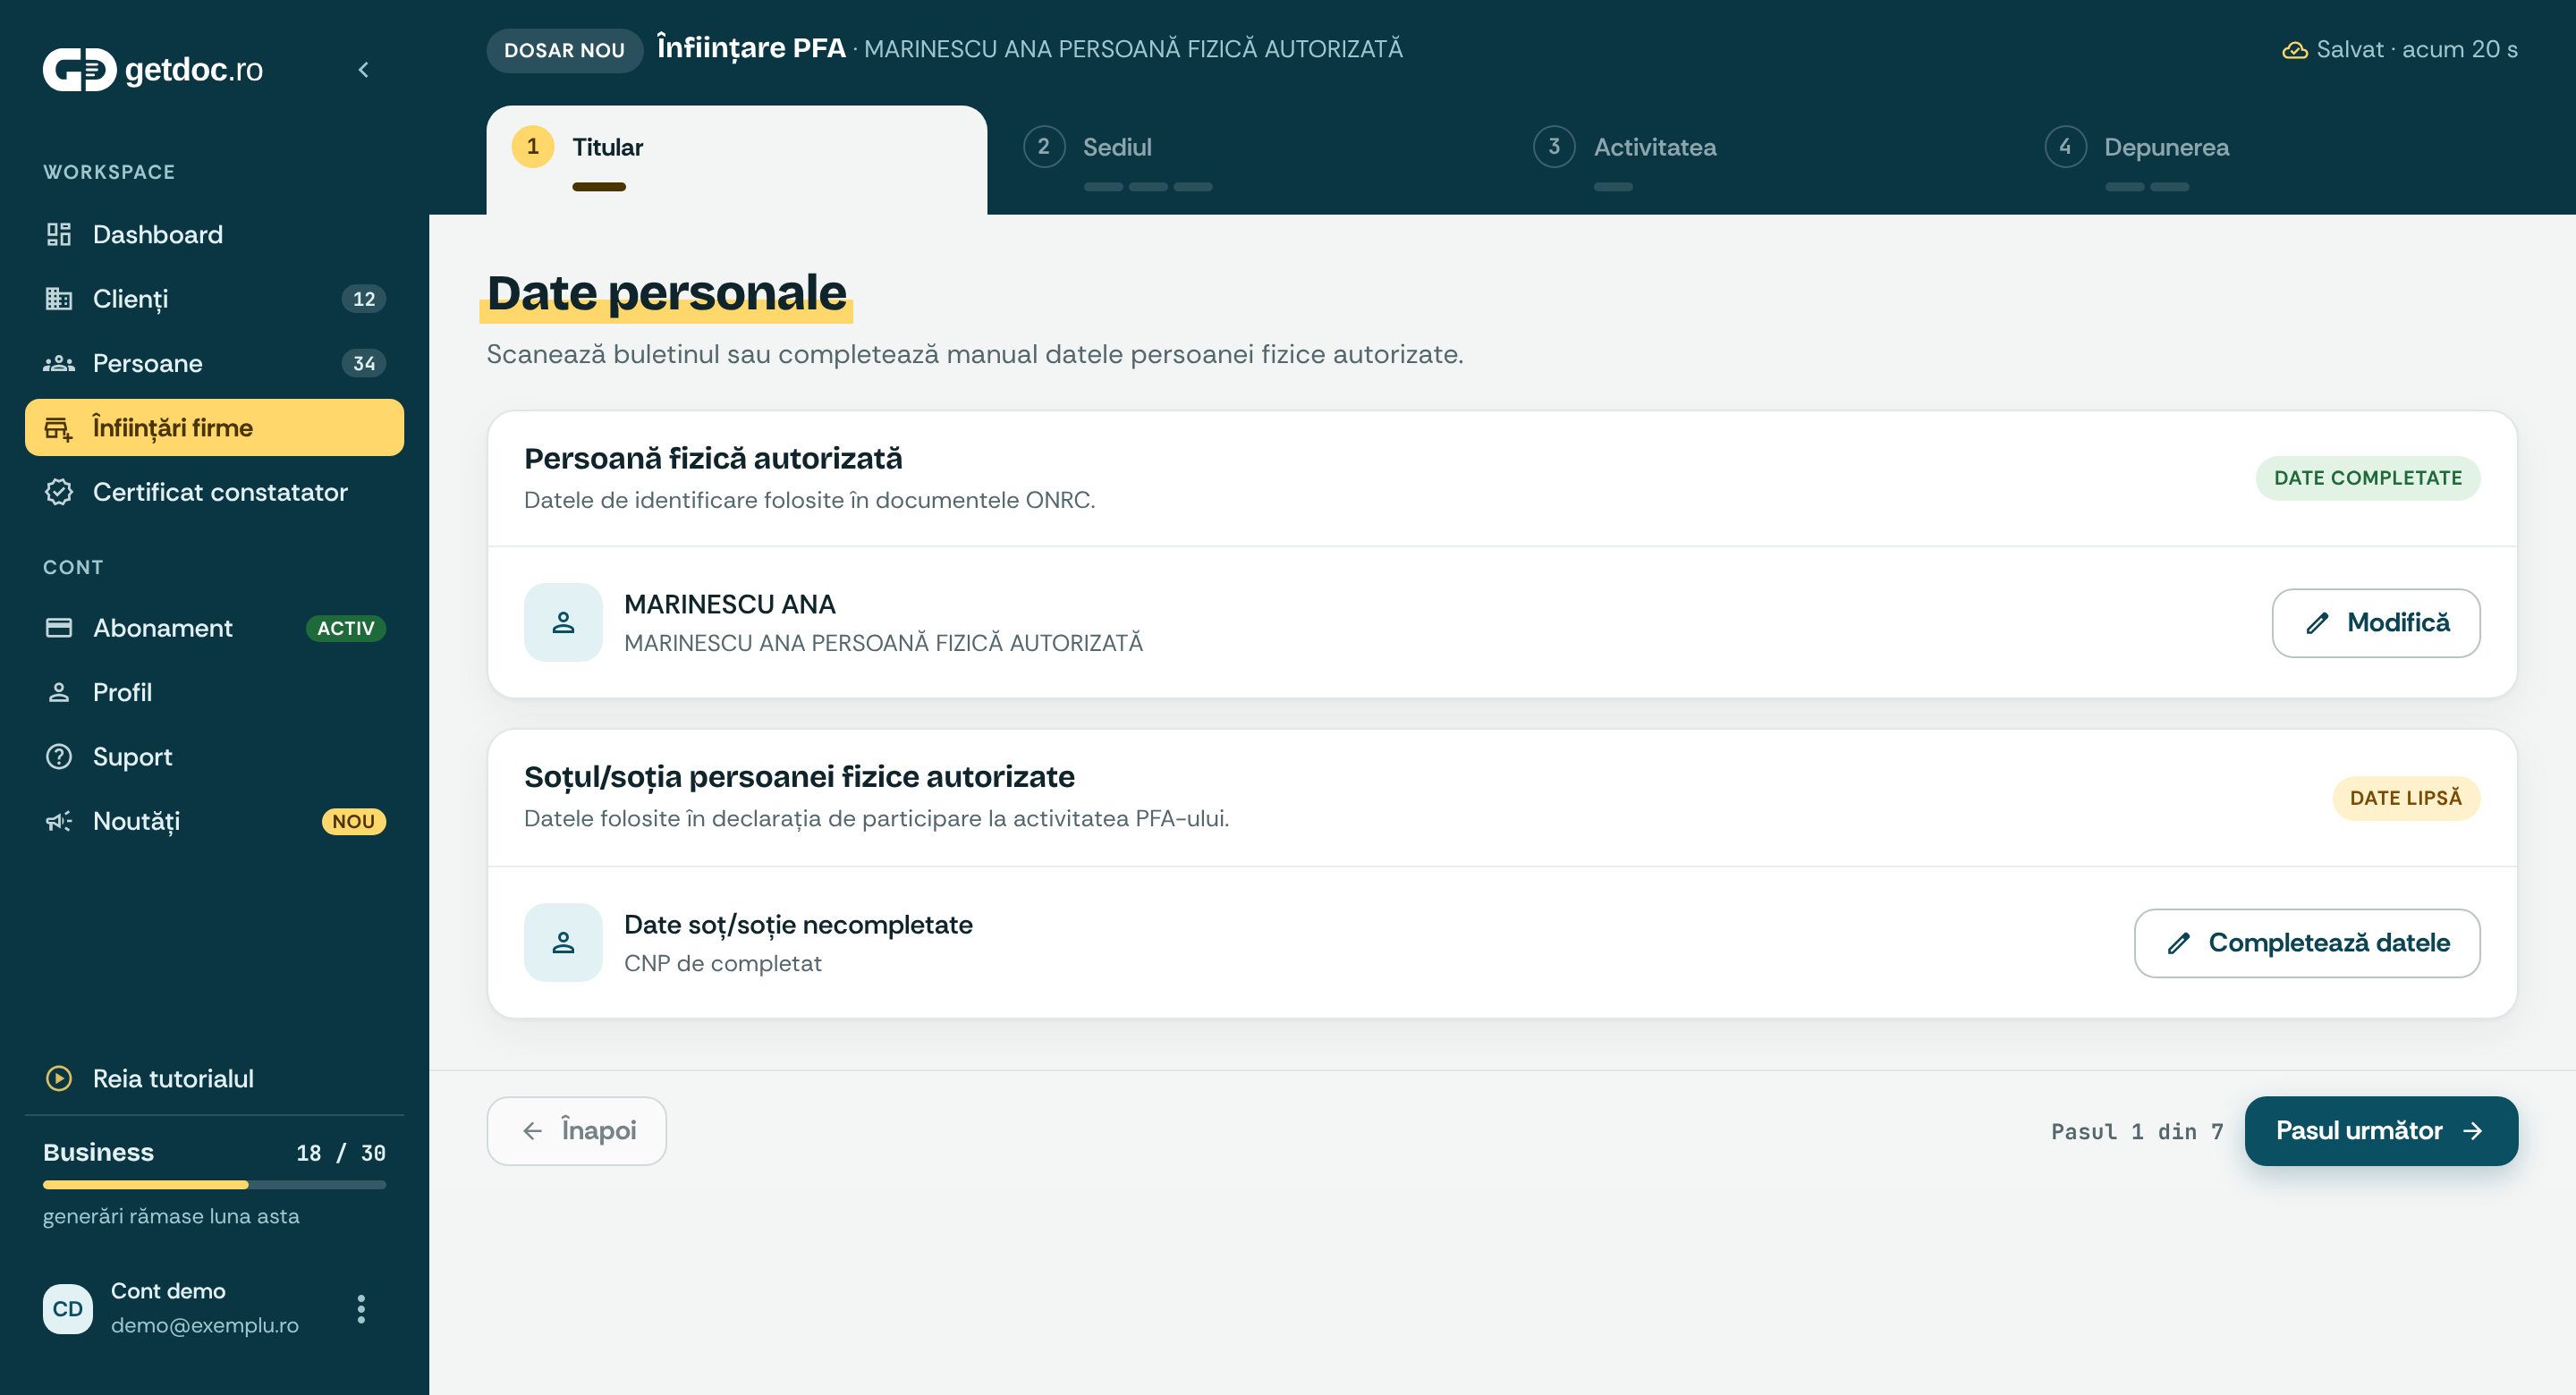Click the demo@exemplu.ro email text
Viewport: 2576px width, 1395px height.
coord(204,1325)
